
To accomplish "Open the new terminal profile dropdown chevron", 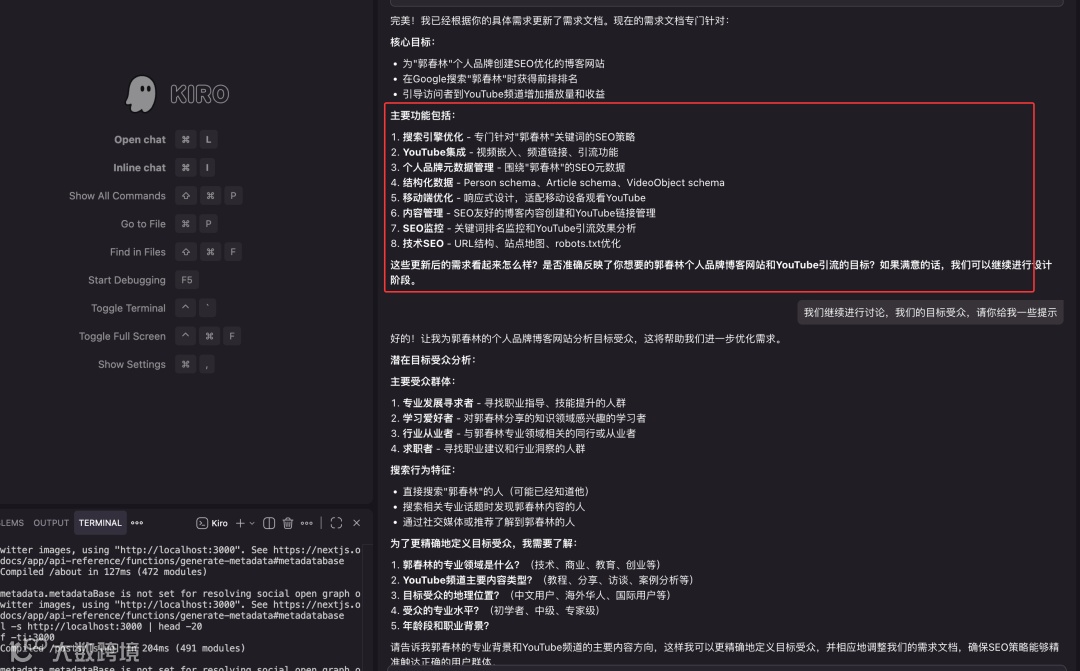I will click(252, 523).
